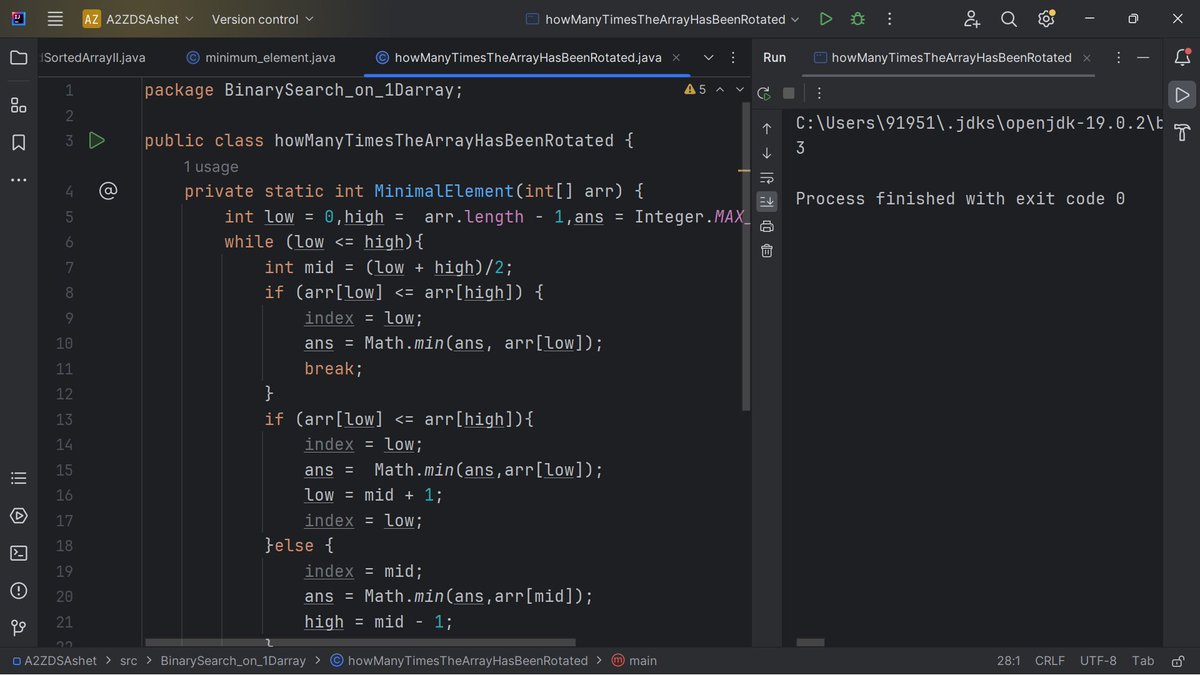Open Run tool window on right stripe
1200x675 pixels.
click(x=1182, y=95)
